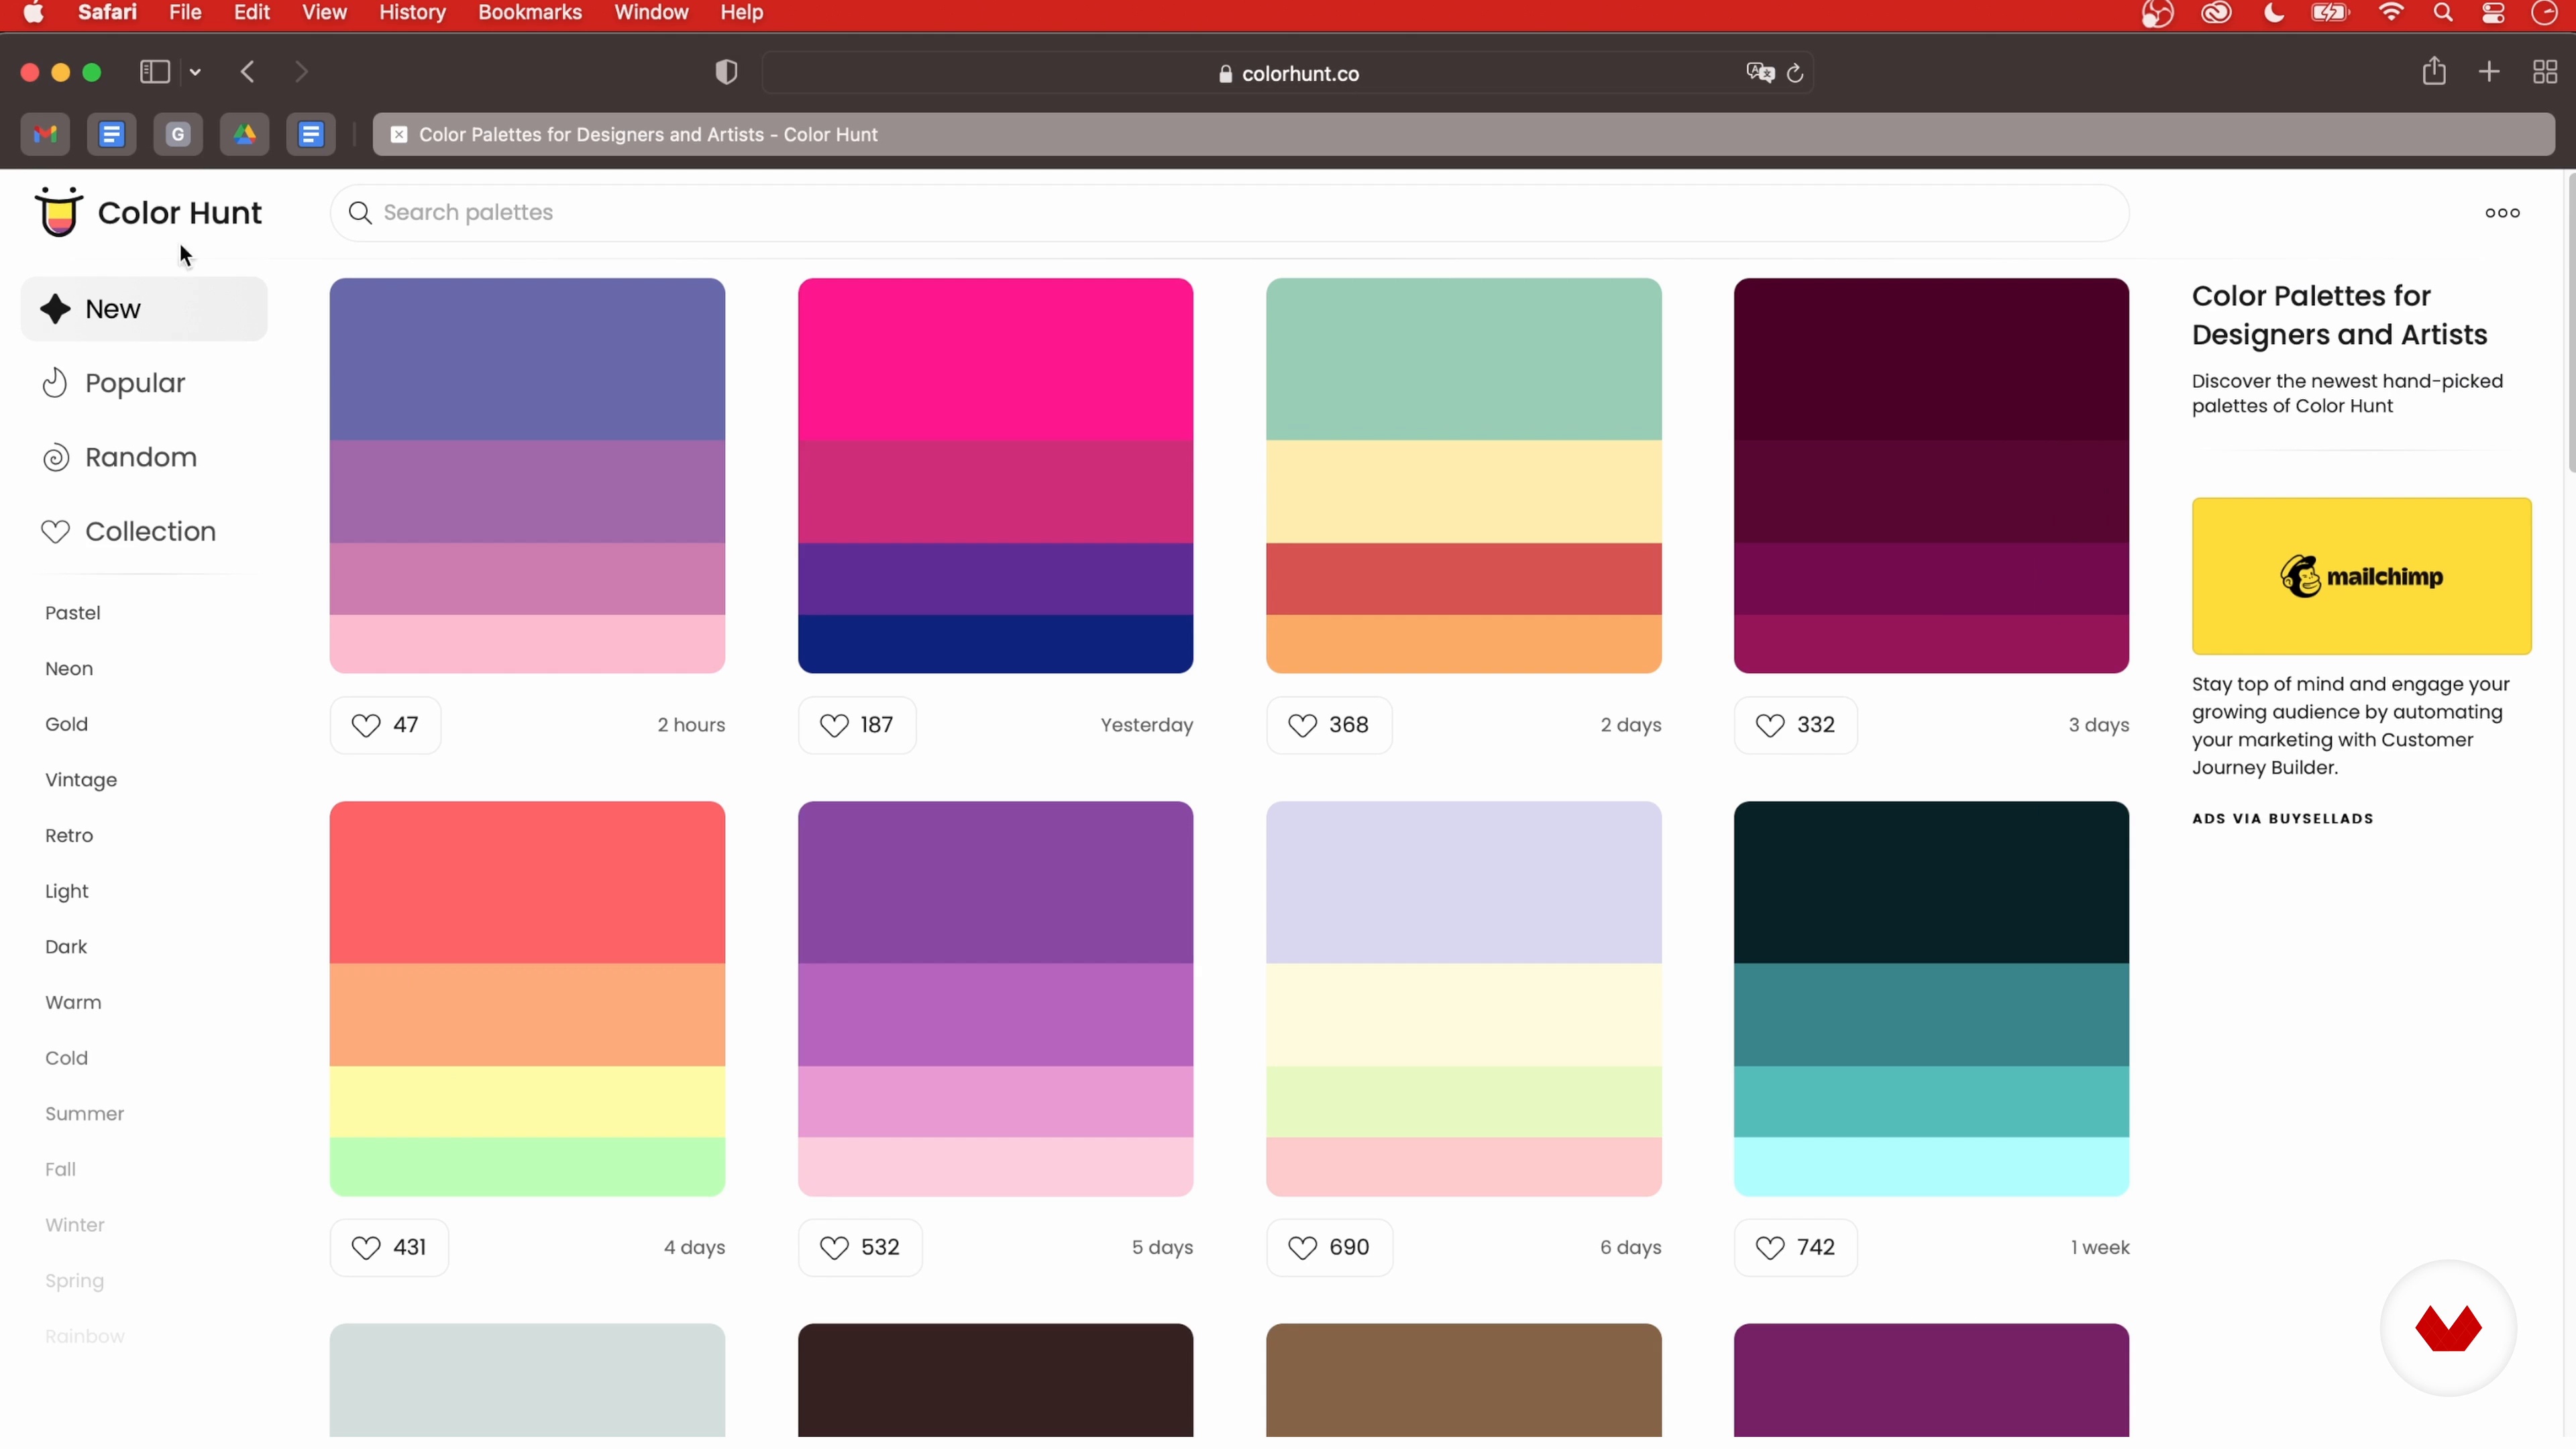The height and width of the screenshot is (1449, 2576).
Task: Filter by Retro tag
Action: pos(69,835)
